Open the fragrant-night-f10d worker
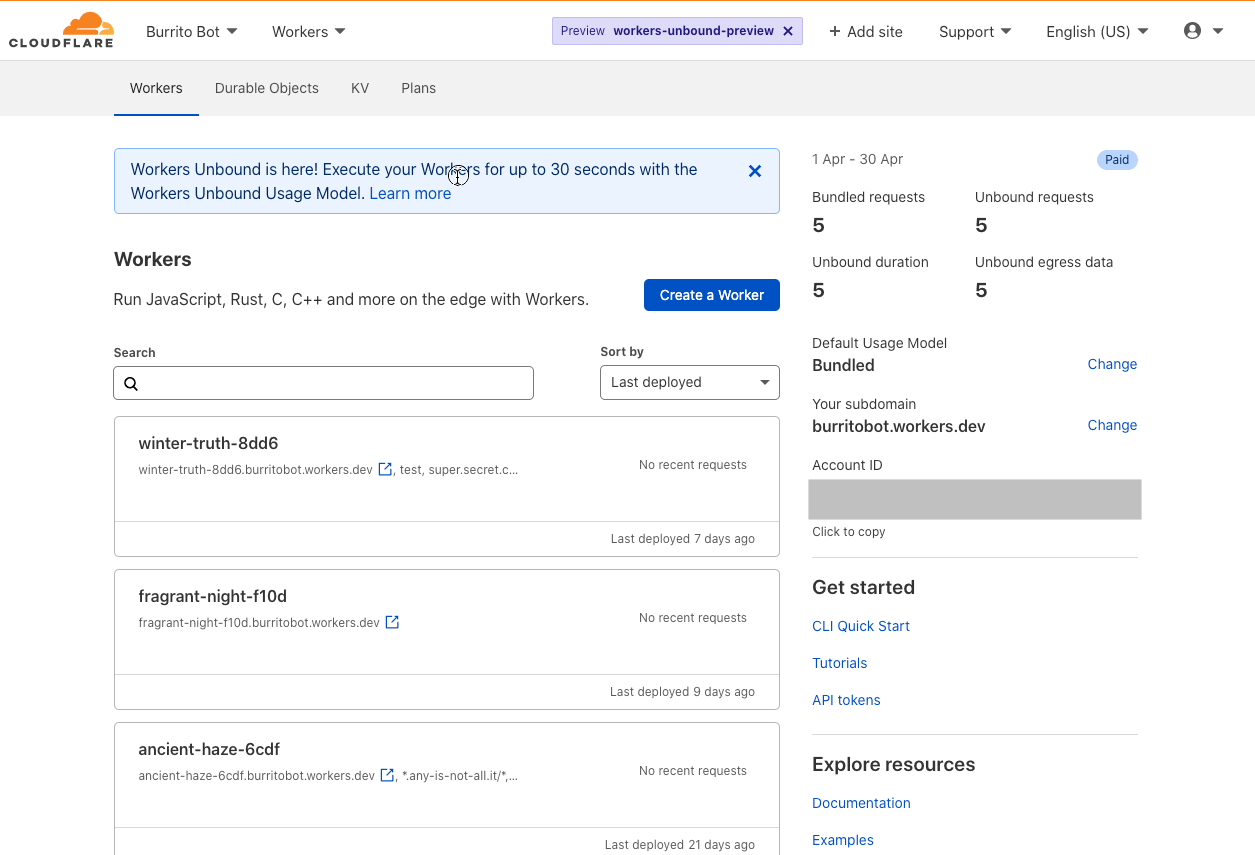Image resolution: width=1255 pixels, height=855 pixels. 212,596
